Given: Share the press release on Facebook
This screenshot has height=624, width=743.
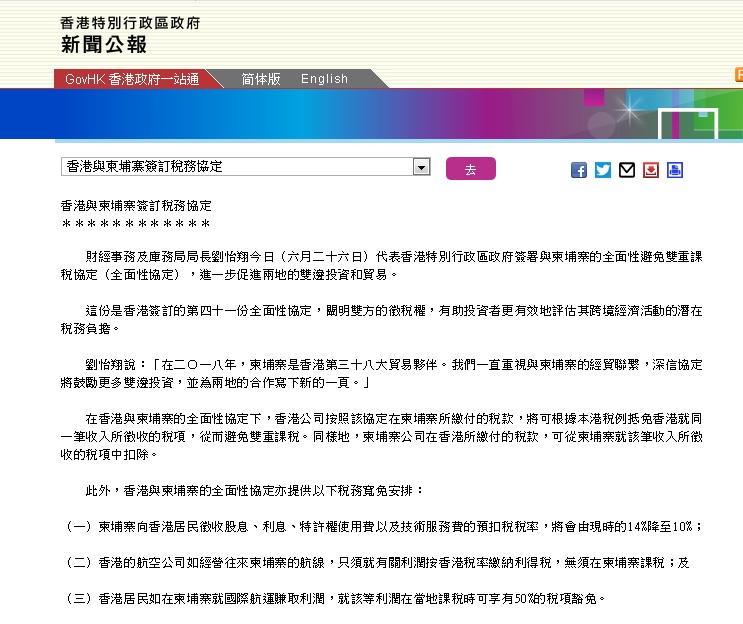Looking at the screenshot, I should pos(579,170).
